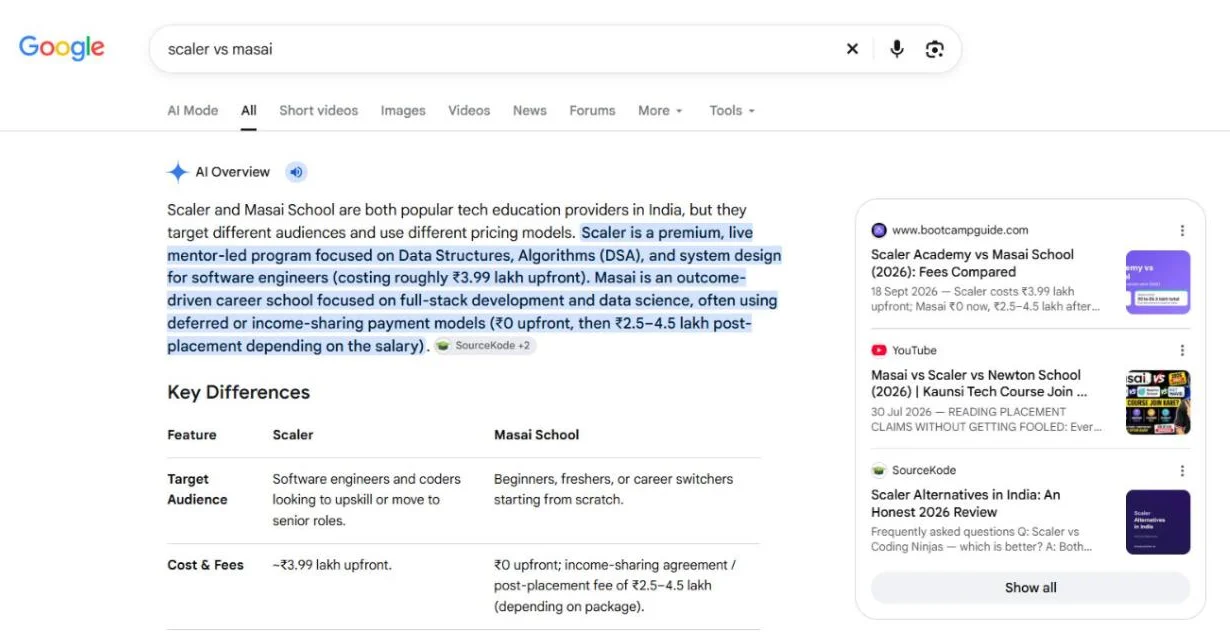Click the AI Overview sparkle icon
Viewport: 1230px width, 640px height.
[x=178, y=172]
